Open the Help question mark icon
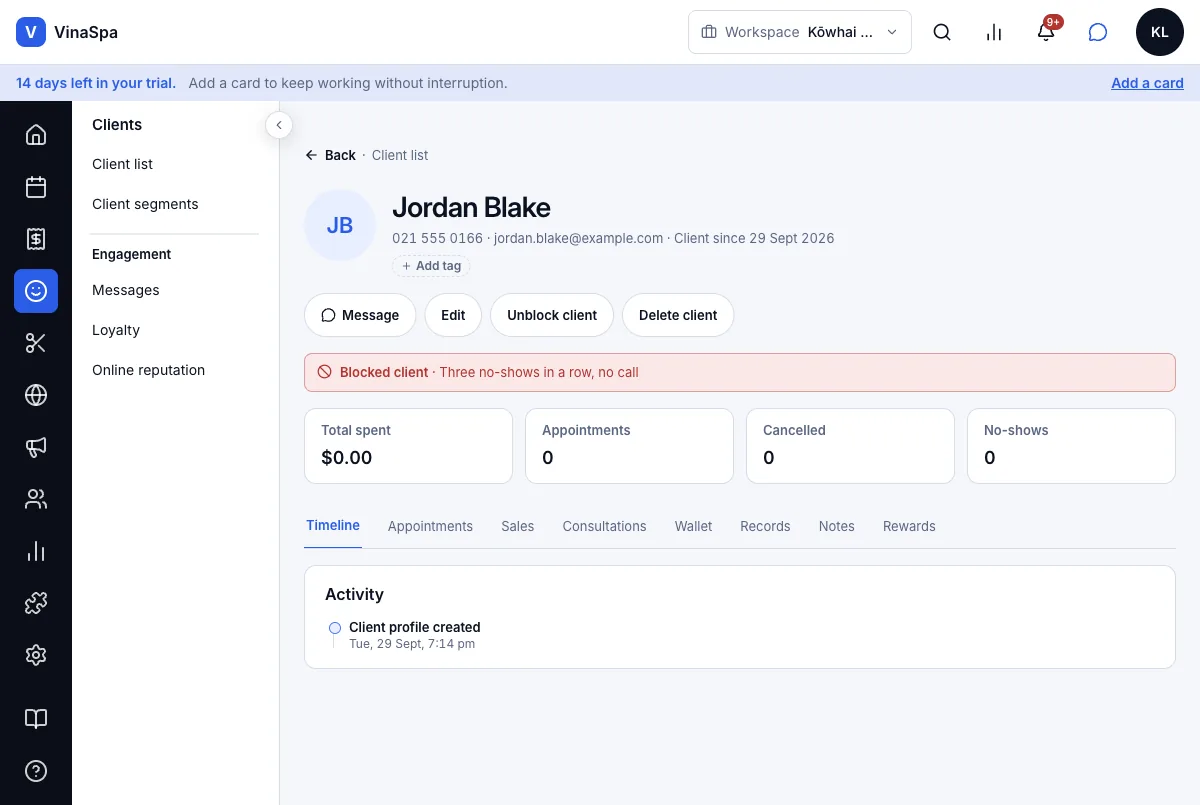This screenshot has height=805, width=1200. click(x=36, y=771)
